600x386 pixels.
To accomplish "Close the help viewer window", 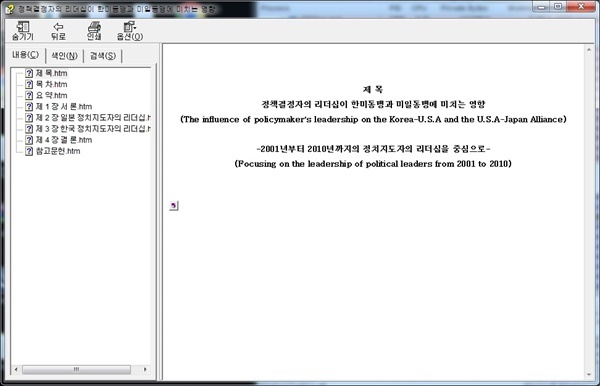I will point(580,7).
